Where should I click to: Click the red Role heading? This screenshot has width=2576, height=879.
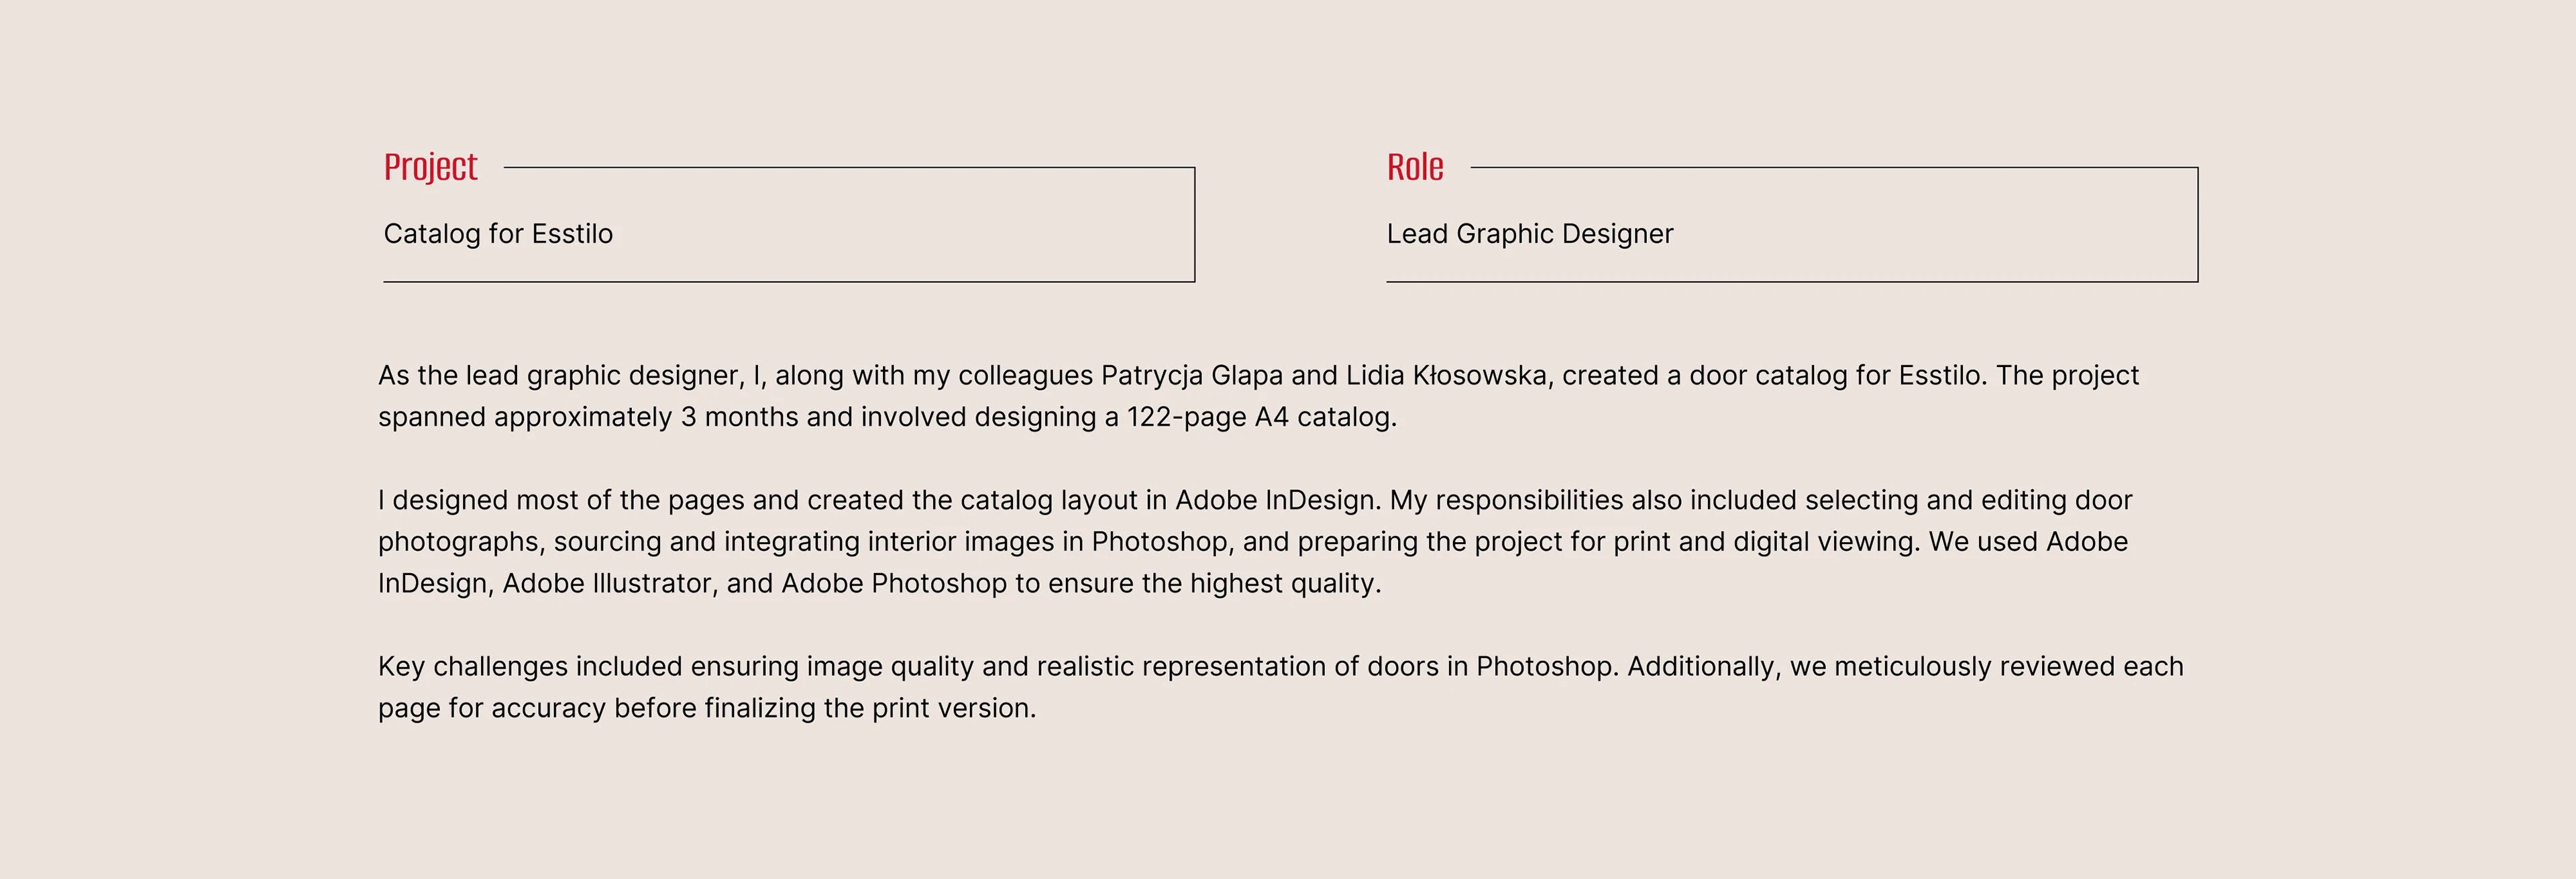click(1414, 167)
